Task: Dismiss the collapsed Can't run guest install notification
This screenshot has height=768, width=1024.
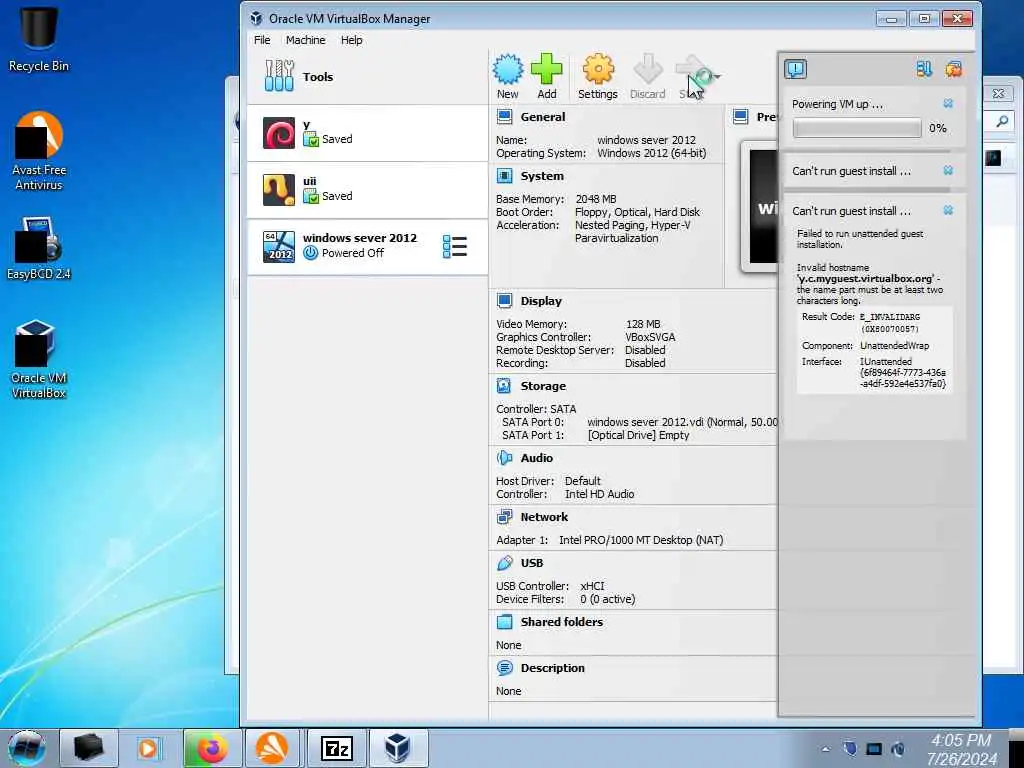Action: [948, 170]
